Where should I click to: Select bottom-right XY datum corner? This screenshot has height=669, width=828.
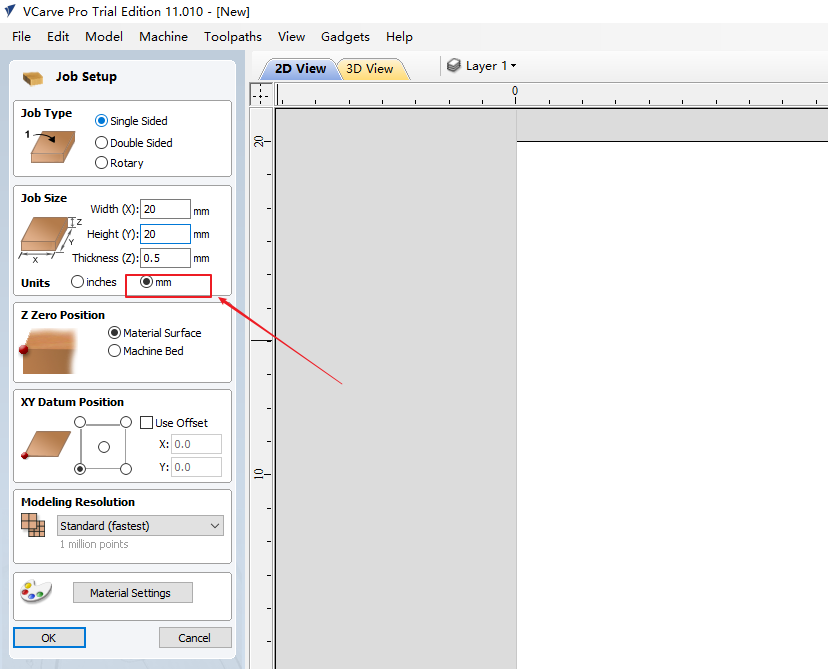pos(126,469)
